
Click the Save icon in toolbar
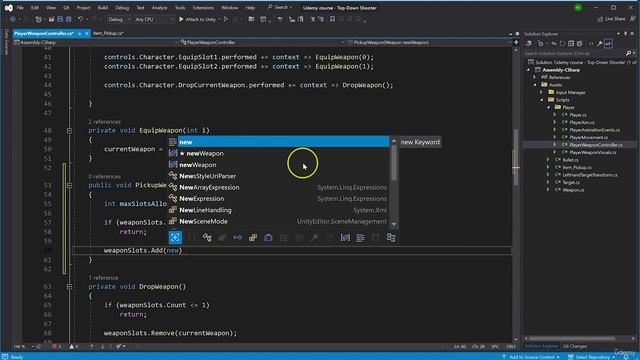click(60, 19)
